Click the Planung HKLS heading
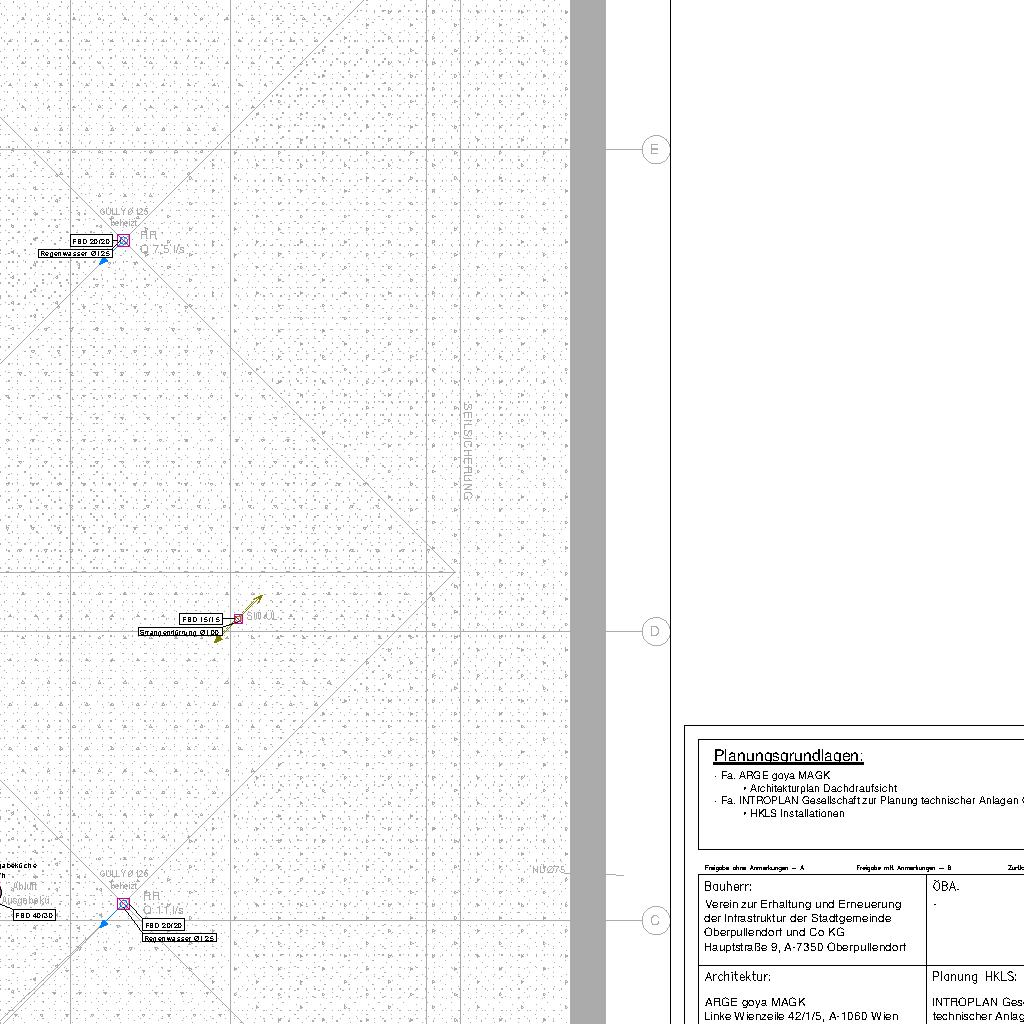 [974, 977]
